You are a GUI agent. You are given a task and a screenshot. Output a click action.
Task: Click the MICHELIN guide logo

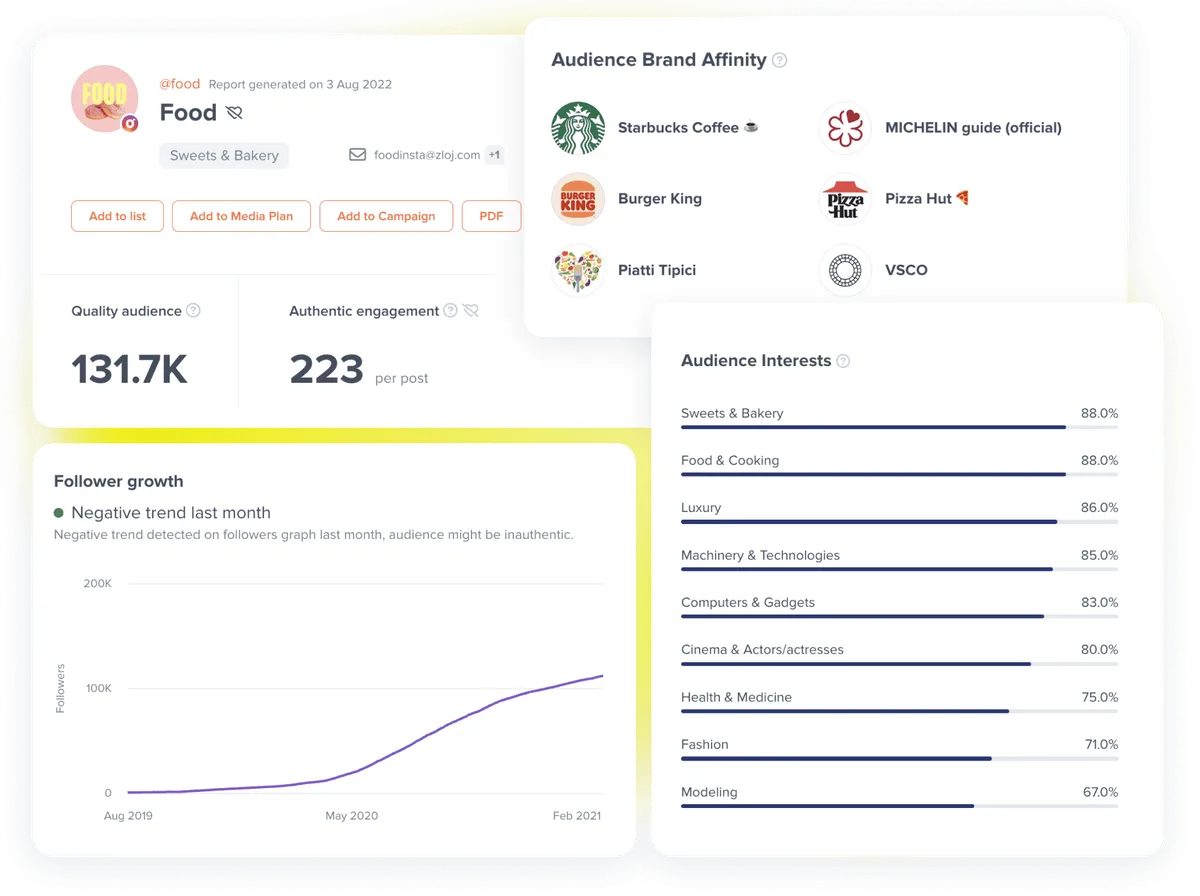[x=845, y=128]
